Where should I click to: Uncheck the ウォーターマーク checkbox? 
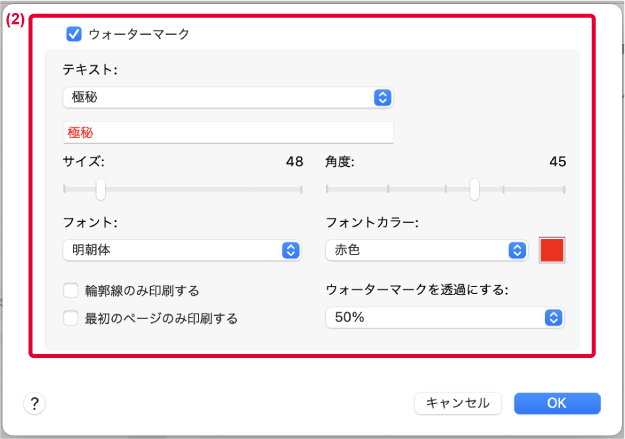coord(74,34)
